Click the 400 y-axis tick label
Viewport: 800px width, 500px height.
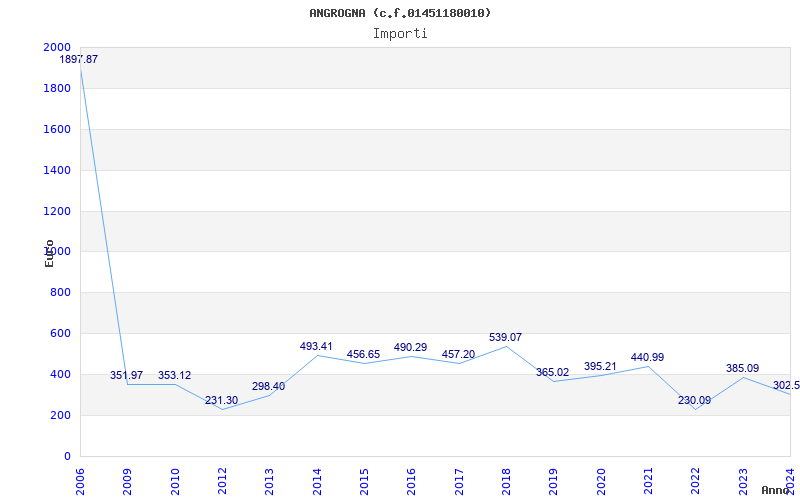61,374
